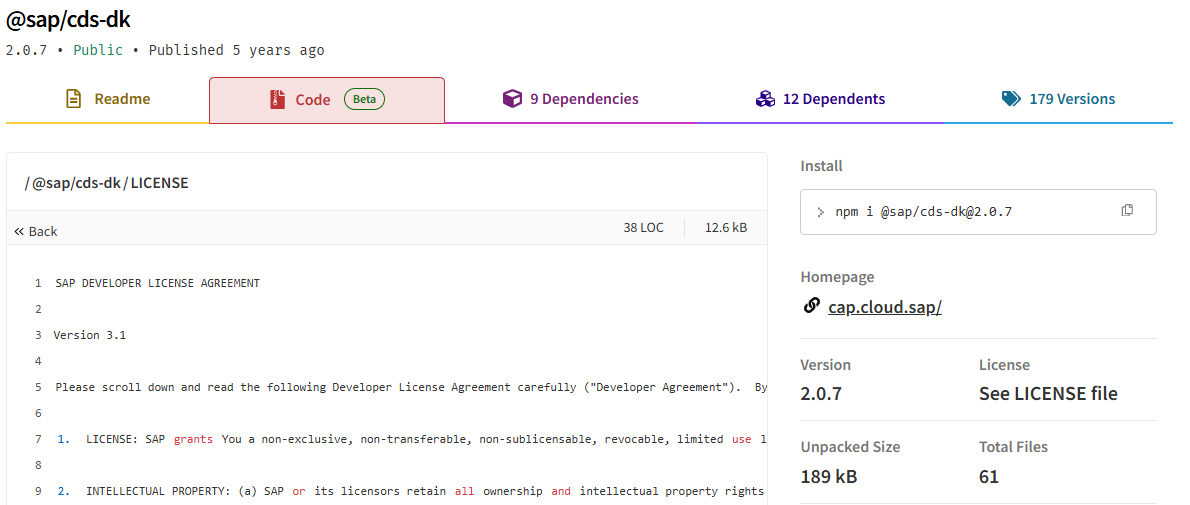Click the 'Version 3.1' code line
This screenshot has width=1190, height=505.
point(90,335)
